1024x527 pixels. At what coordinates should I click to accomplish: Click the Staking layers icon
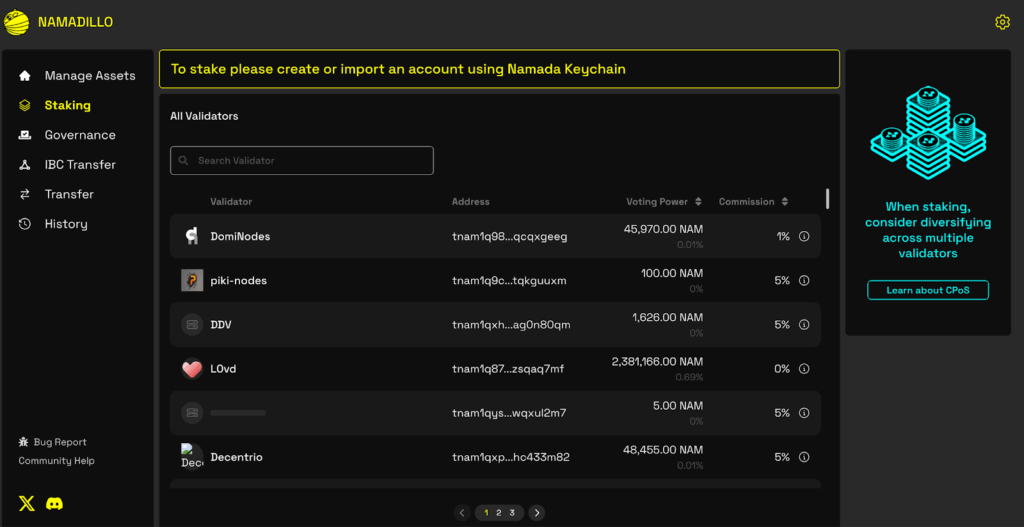[25, 105]
